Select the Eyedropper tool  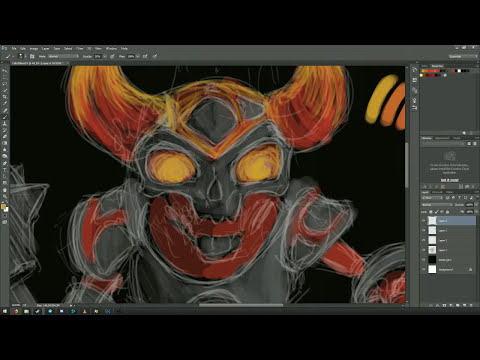(x=5, y=103)
